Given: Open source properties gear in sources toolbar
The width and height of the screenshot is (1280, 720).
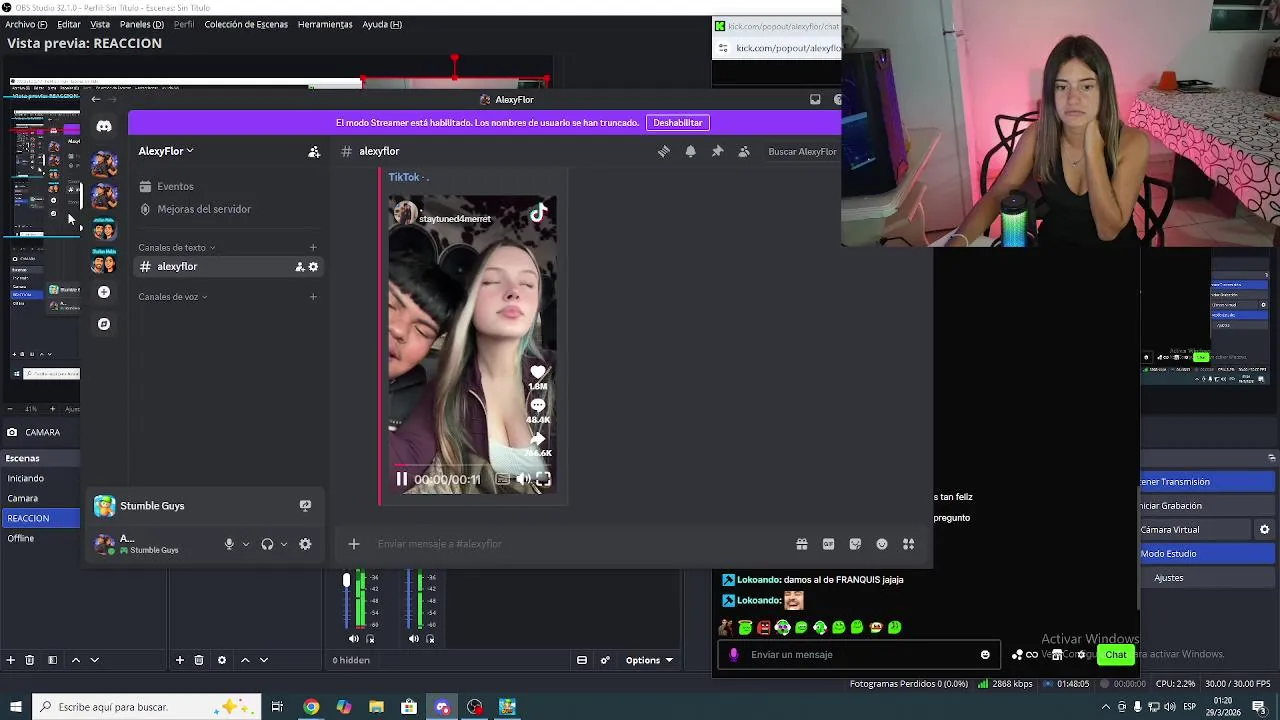Looking at the screenshot, I should pyautogui.click(x=222, y=660).
